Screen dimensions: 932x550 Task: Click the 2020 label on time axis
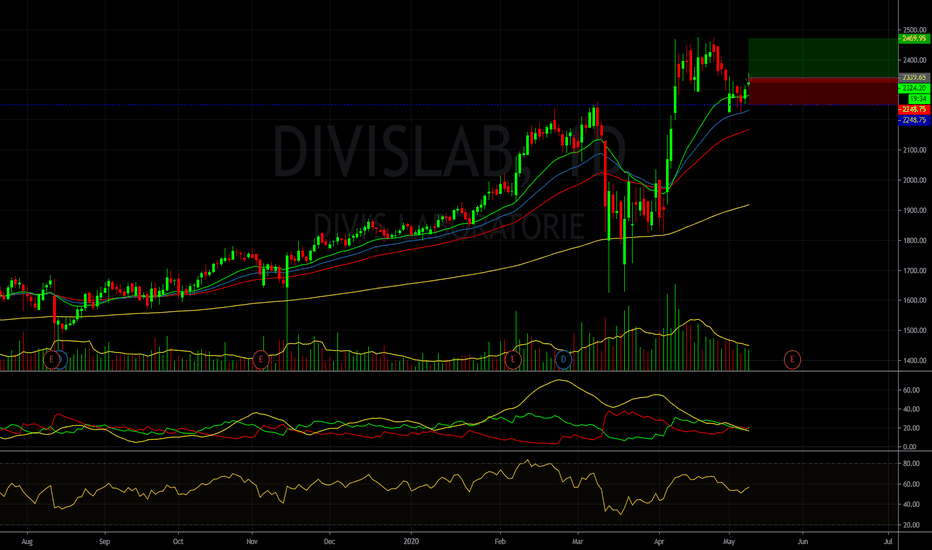(x=411, y=542)
